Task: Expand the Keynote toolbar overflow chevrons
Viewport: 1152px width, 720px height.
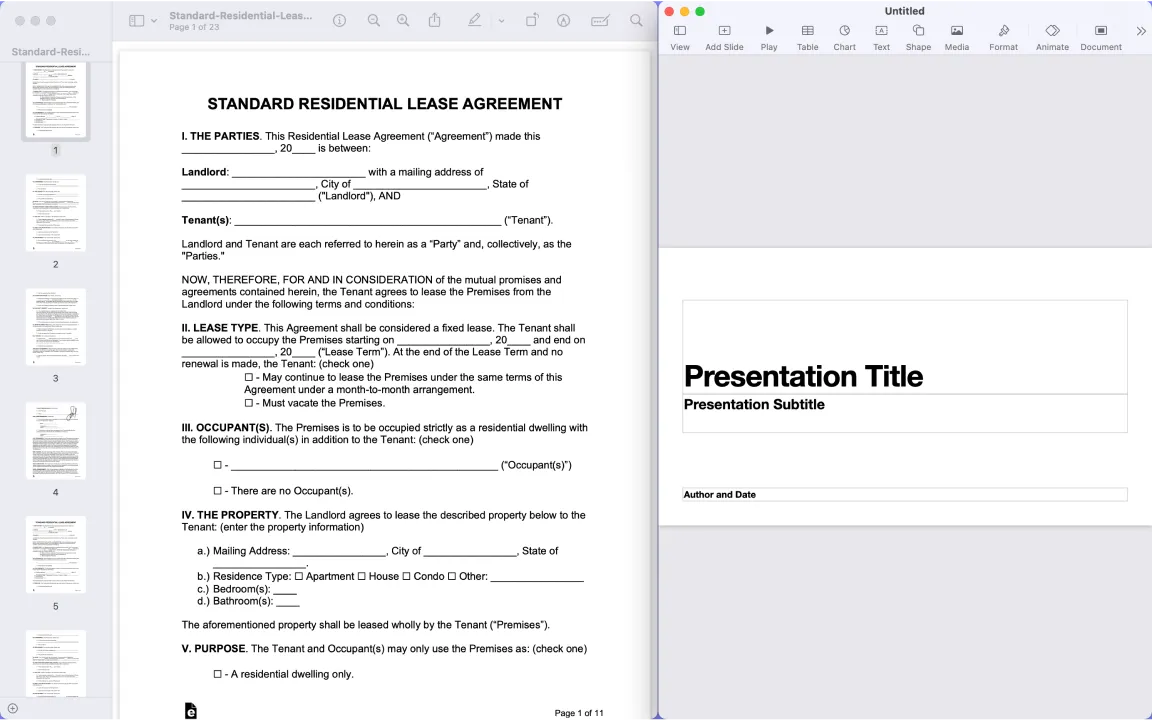Action: click(1141, 31)
